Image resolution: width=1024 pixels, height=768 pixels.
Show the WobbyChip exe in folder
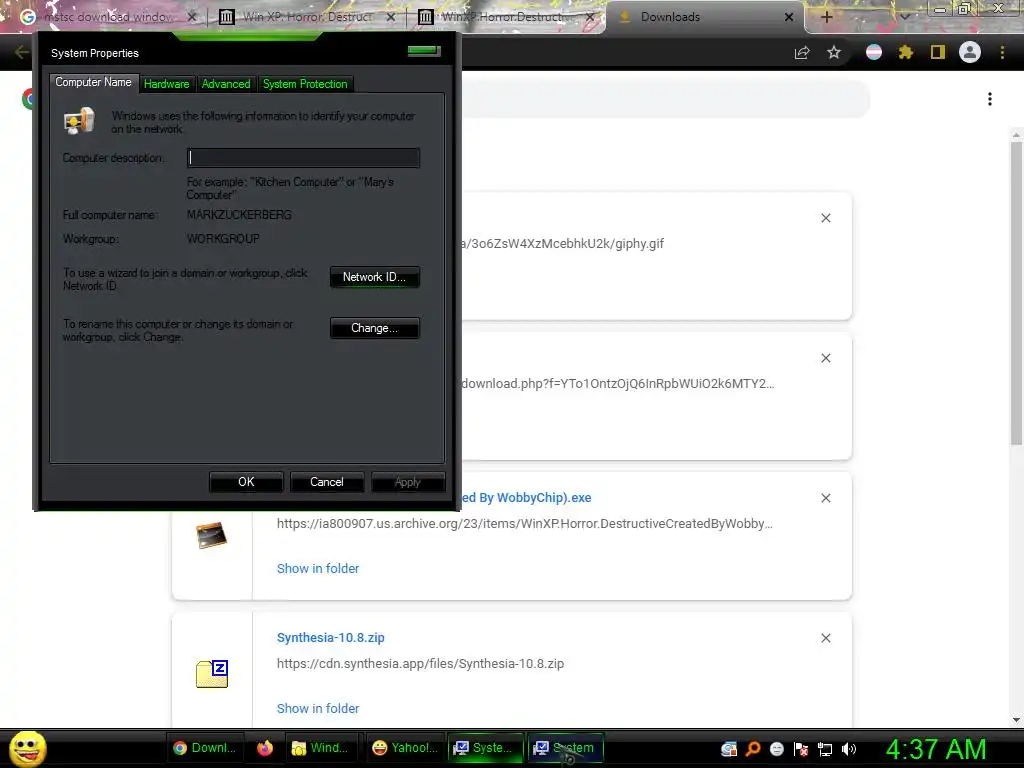pos(318,568)
